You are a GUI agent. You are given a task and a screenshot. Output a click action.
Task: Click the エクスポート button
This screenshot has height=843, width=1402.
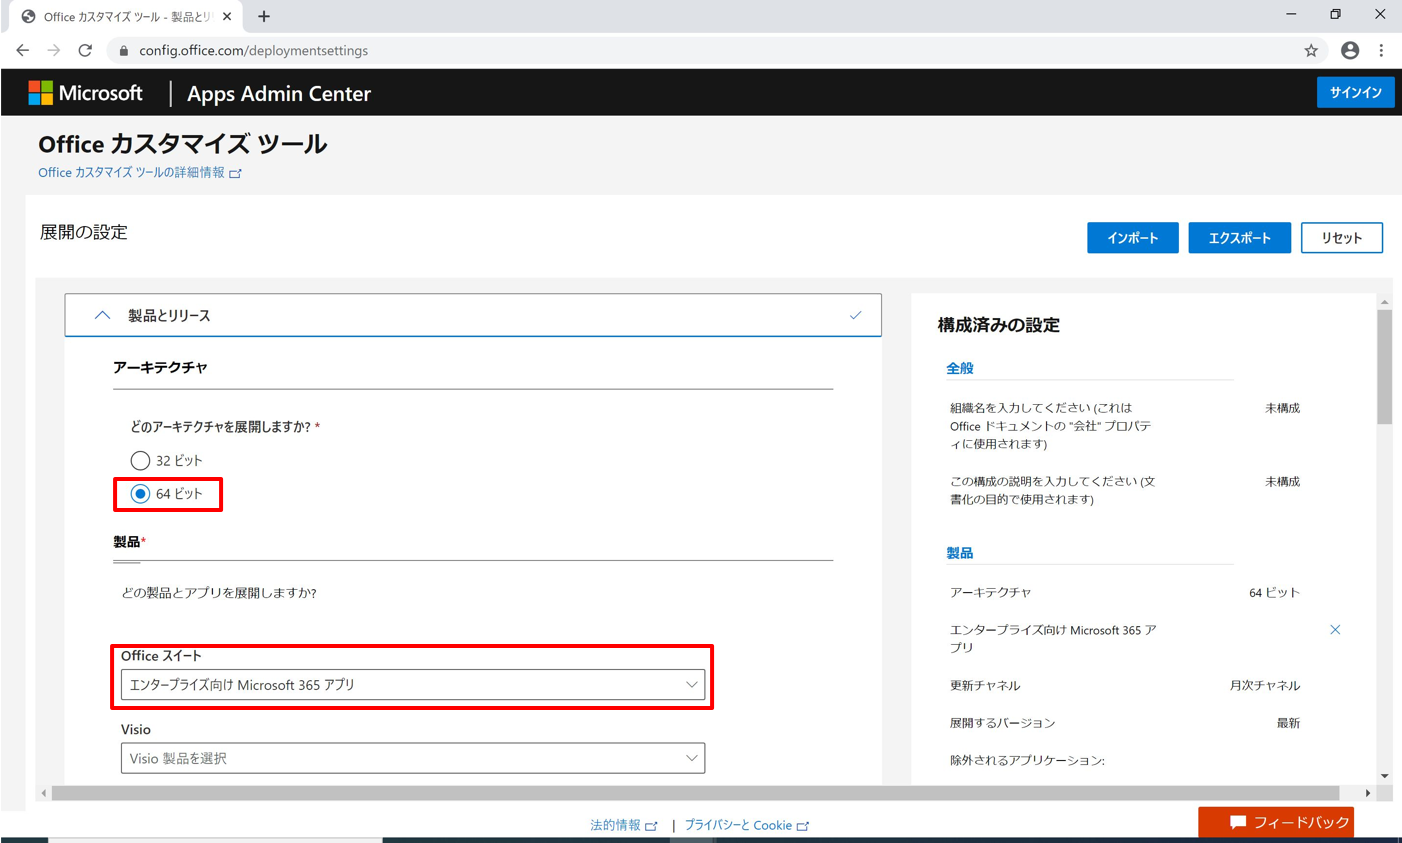[x=1240, y=238]
